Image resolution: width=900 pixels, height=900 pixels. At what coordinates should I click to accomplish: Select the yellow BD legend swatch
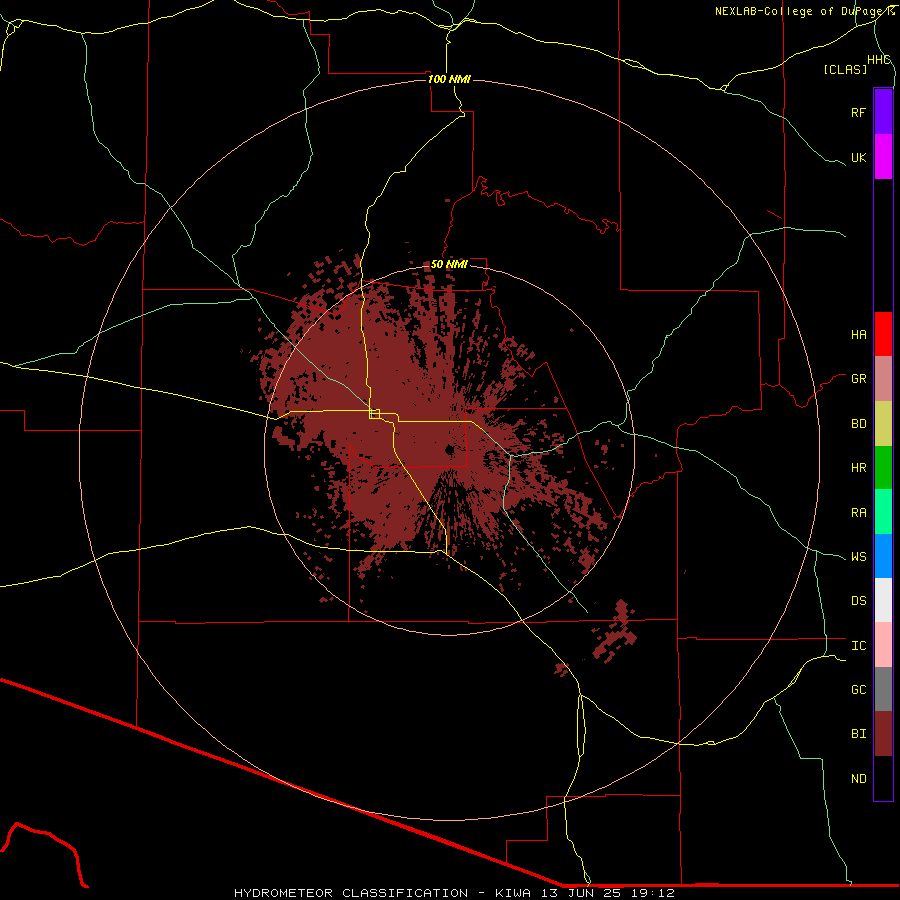pos(883,424)
